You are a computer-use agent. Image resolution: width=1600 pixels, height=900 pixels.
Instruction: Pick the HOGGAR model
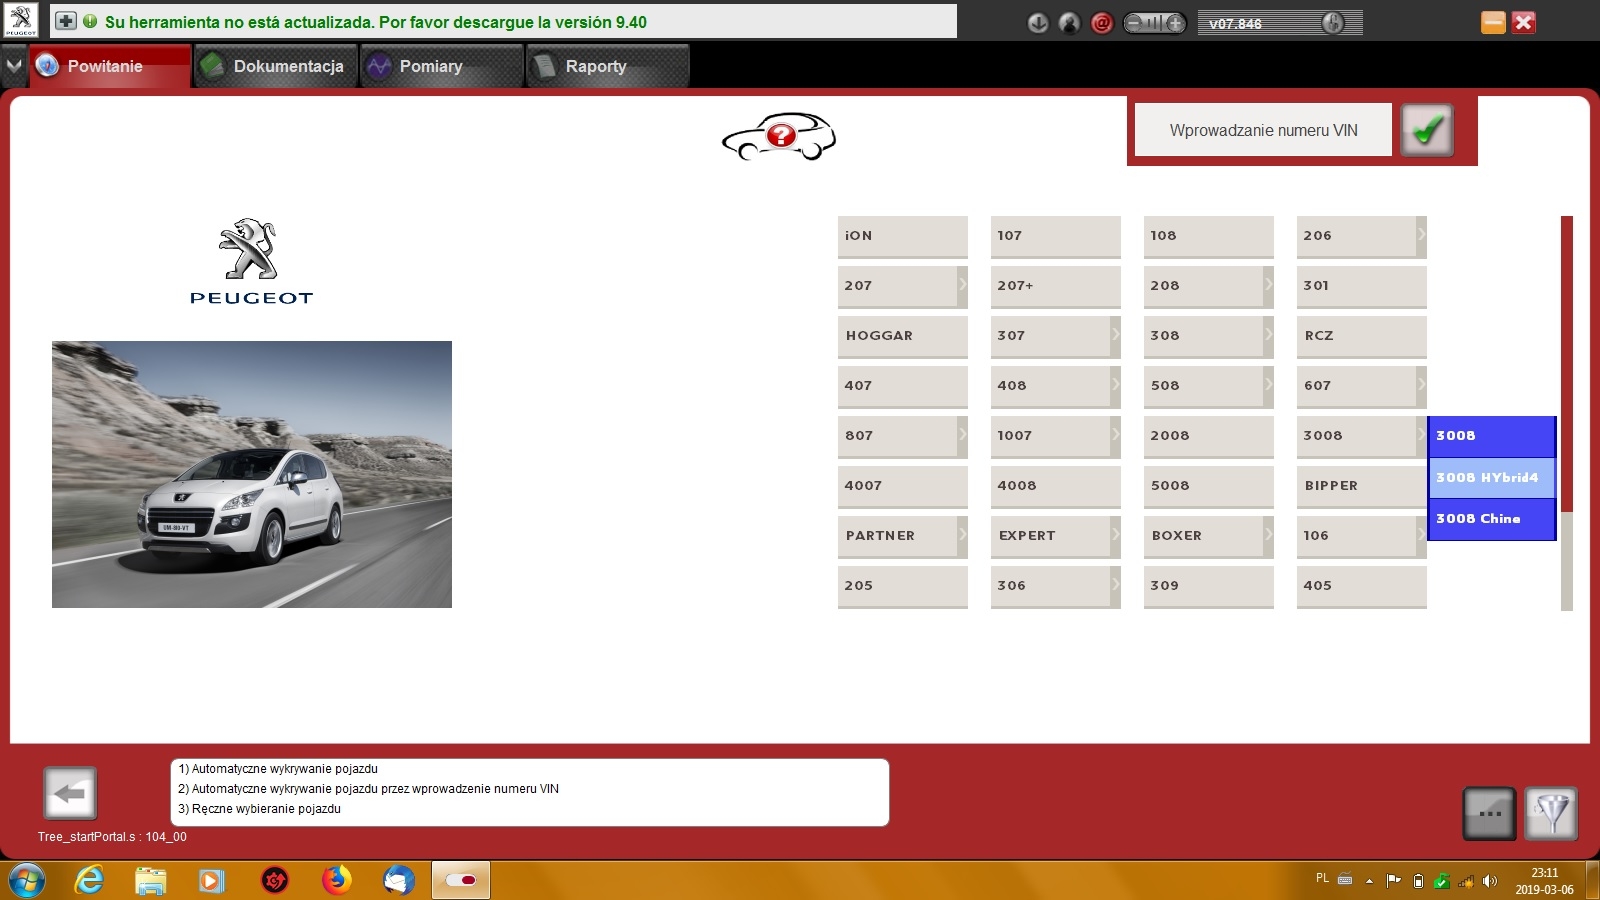[903, 336]
